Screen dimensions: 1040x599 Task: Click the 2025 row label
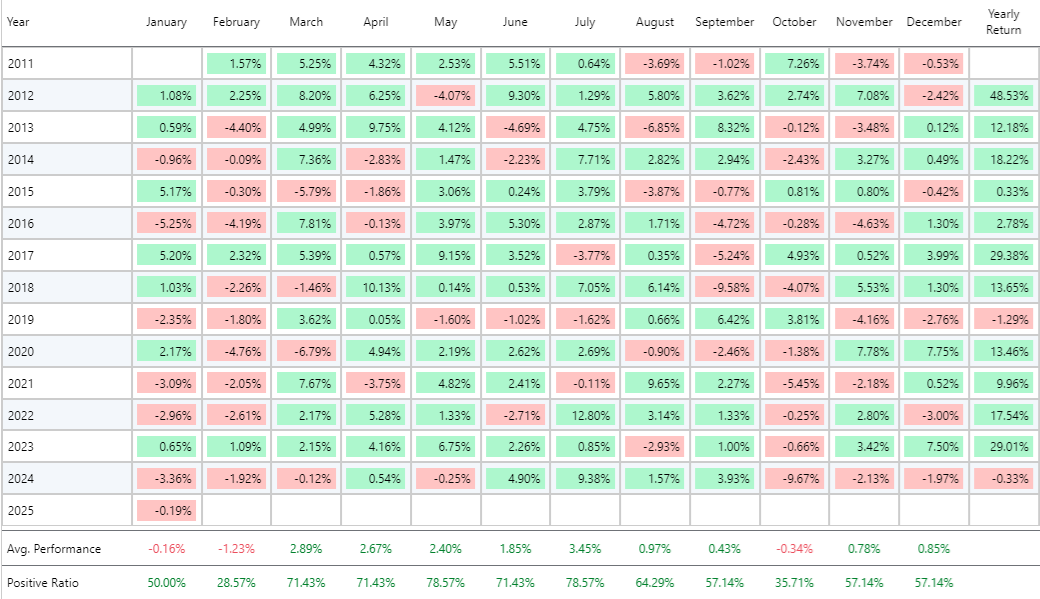pyautogui.click(x=20, y=510)
